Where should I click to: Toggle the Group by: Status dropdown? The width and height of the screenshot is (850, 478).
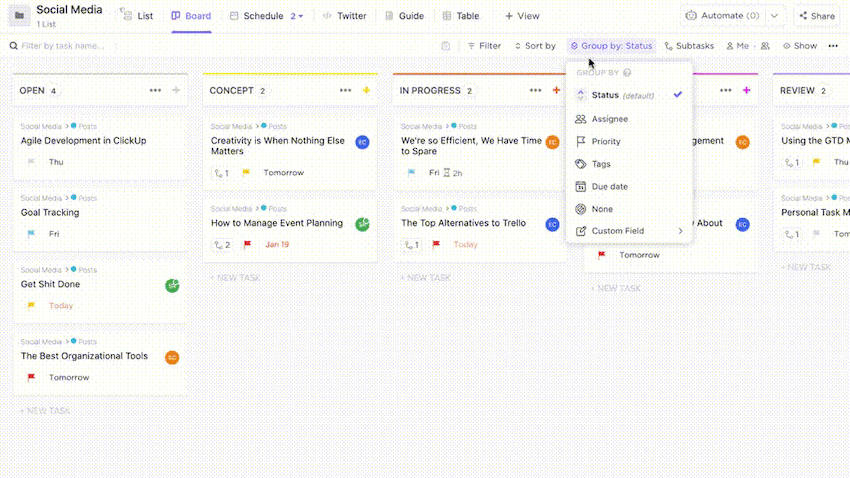[611, 46]
